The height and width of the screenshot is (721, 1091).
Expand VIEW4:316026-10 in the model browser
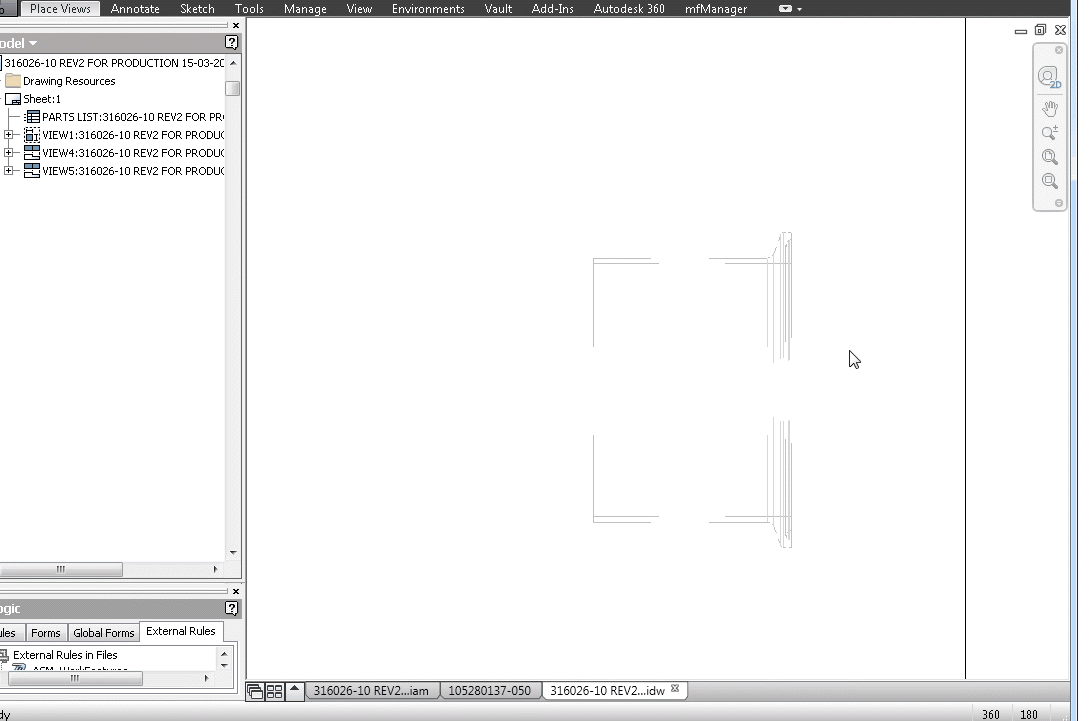[9, 153]
